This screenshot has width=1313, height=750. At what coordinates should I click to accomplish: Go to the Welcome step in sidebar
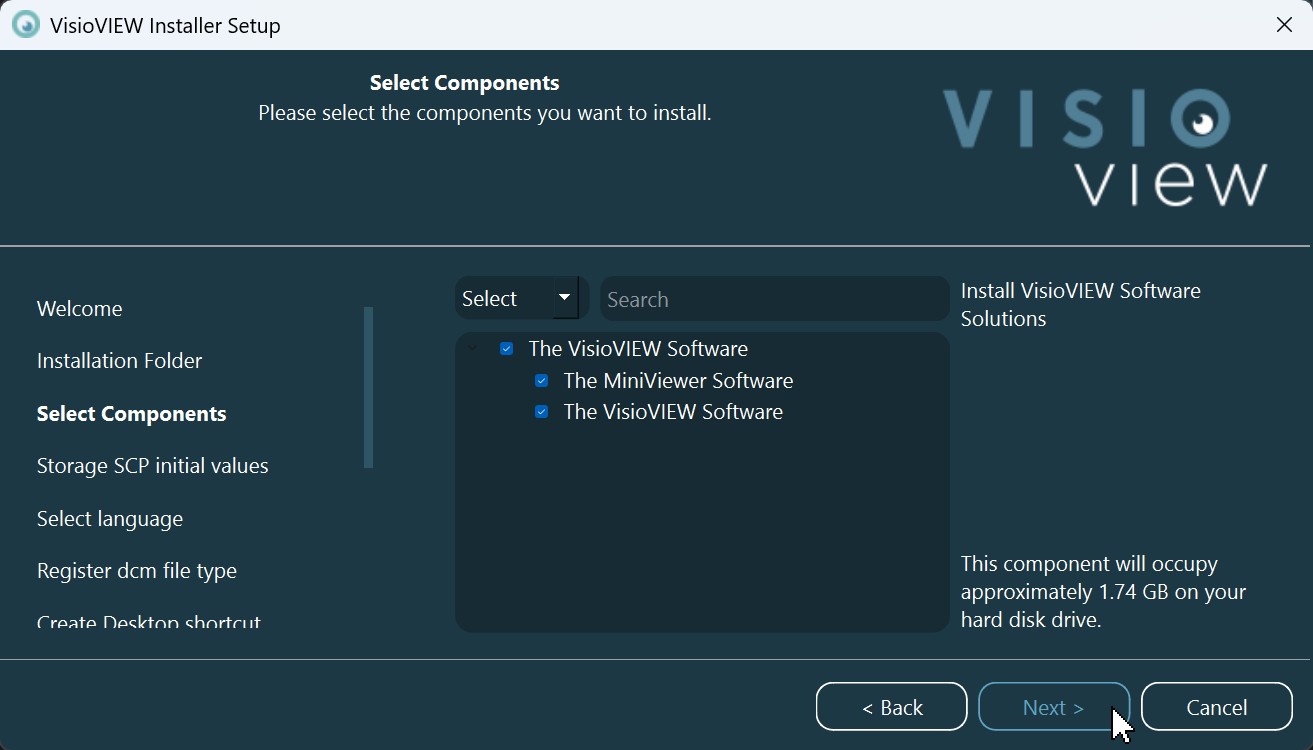coord(80,309)
